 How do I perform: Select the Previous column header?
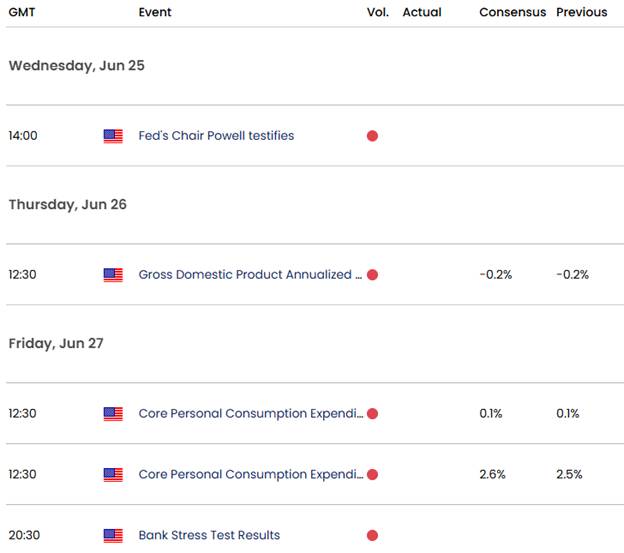[x=582, y=12]
